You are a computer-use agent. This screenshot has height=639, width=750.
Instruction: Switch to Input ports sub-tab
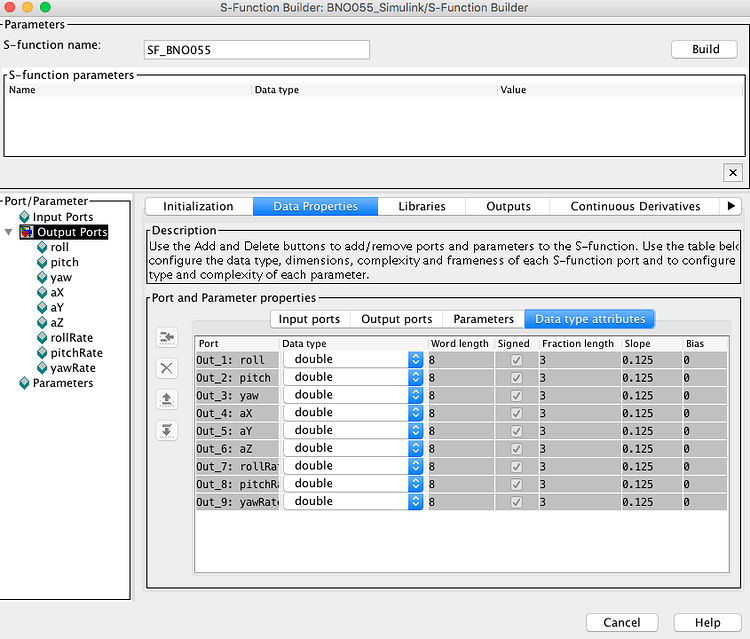click(309, 319)
